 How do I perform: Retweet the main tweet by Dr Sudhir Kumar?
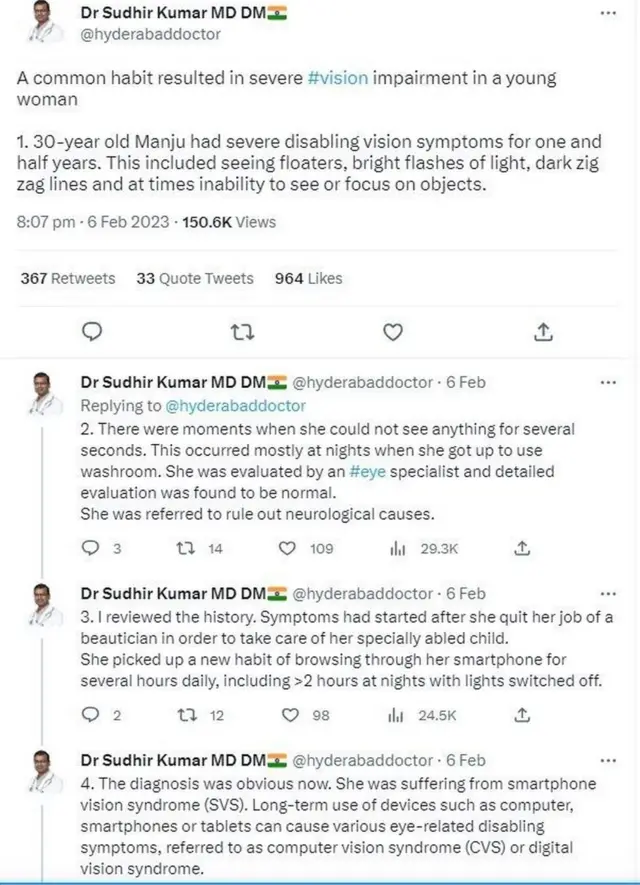[241, 331]
